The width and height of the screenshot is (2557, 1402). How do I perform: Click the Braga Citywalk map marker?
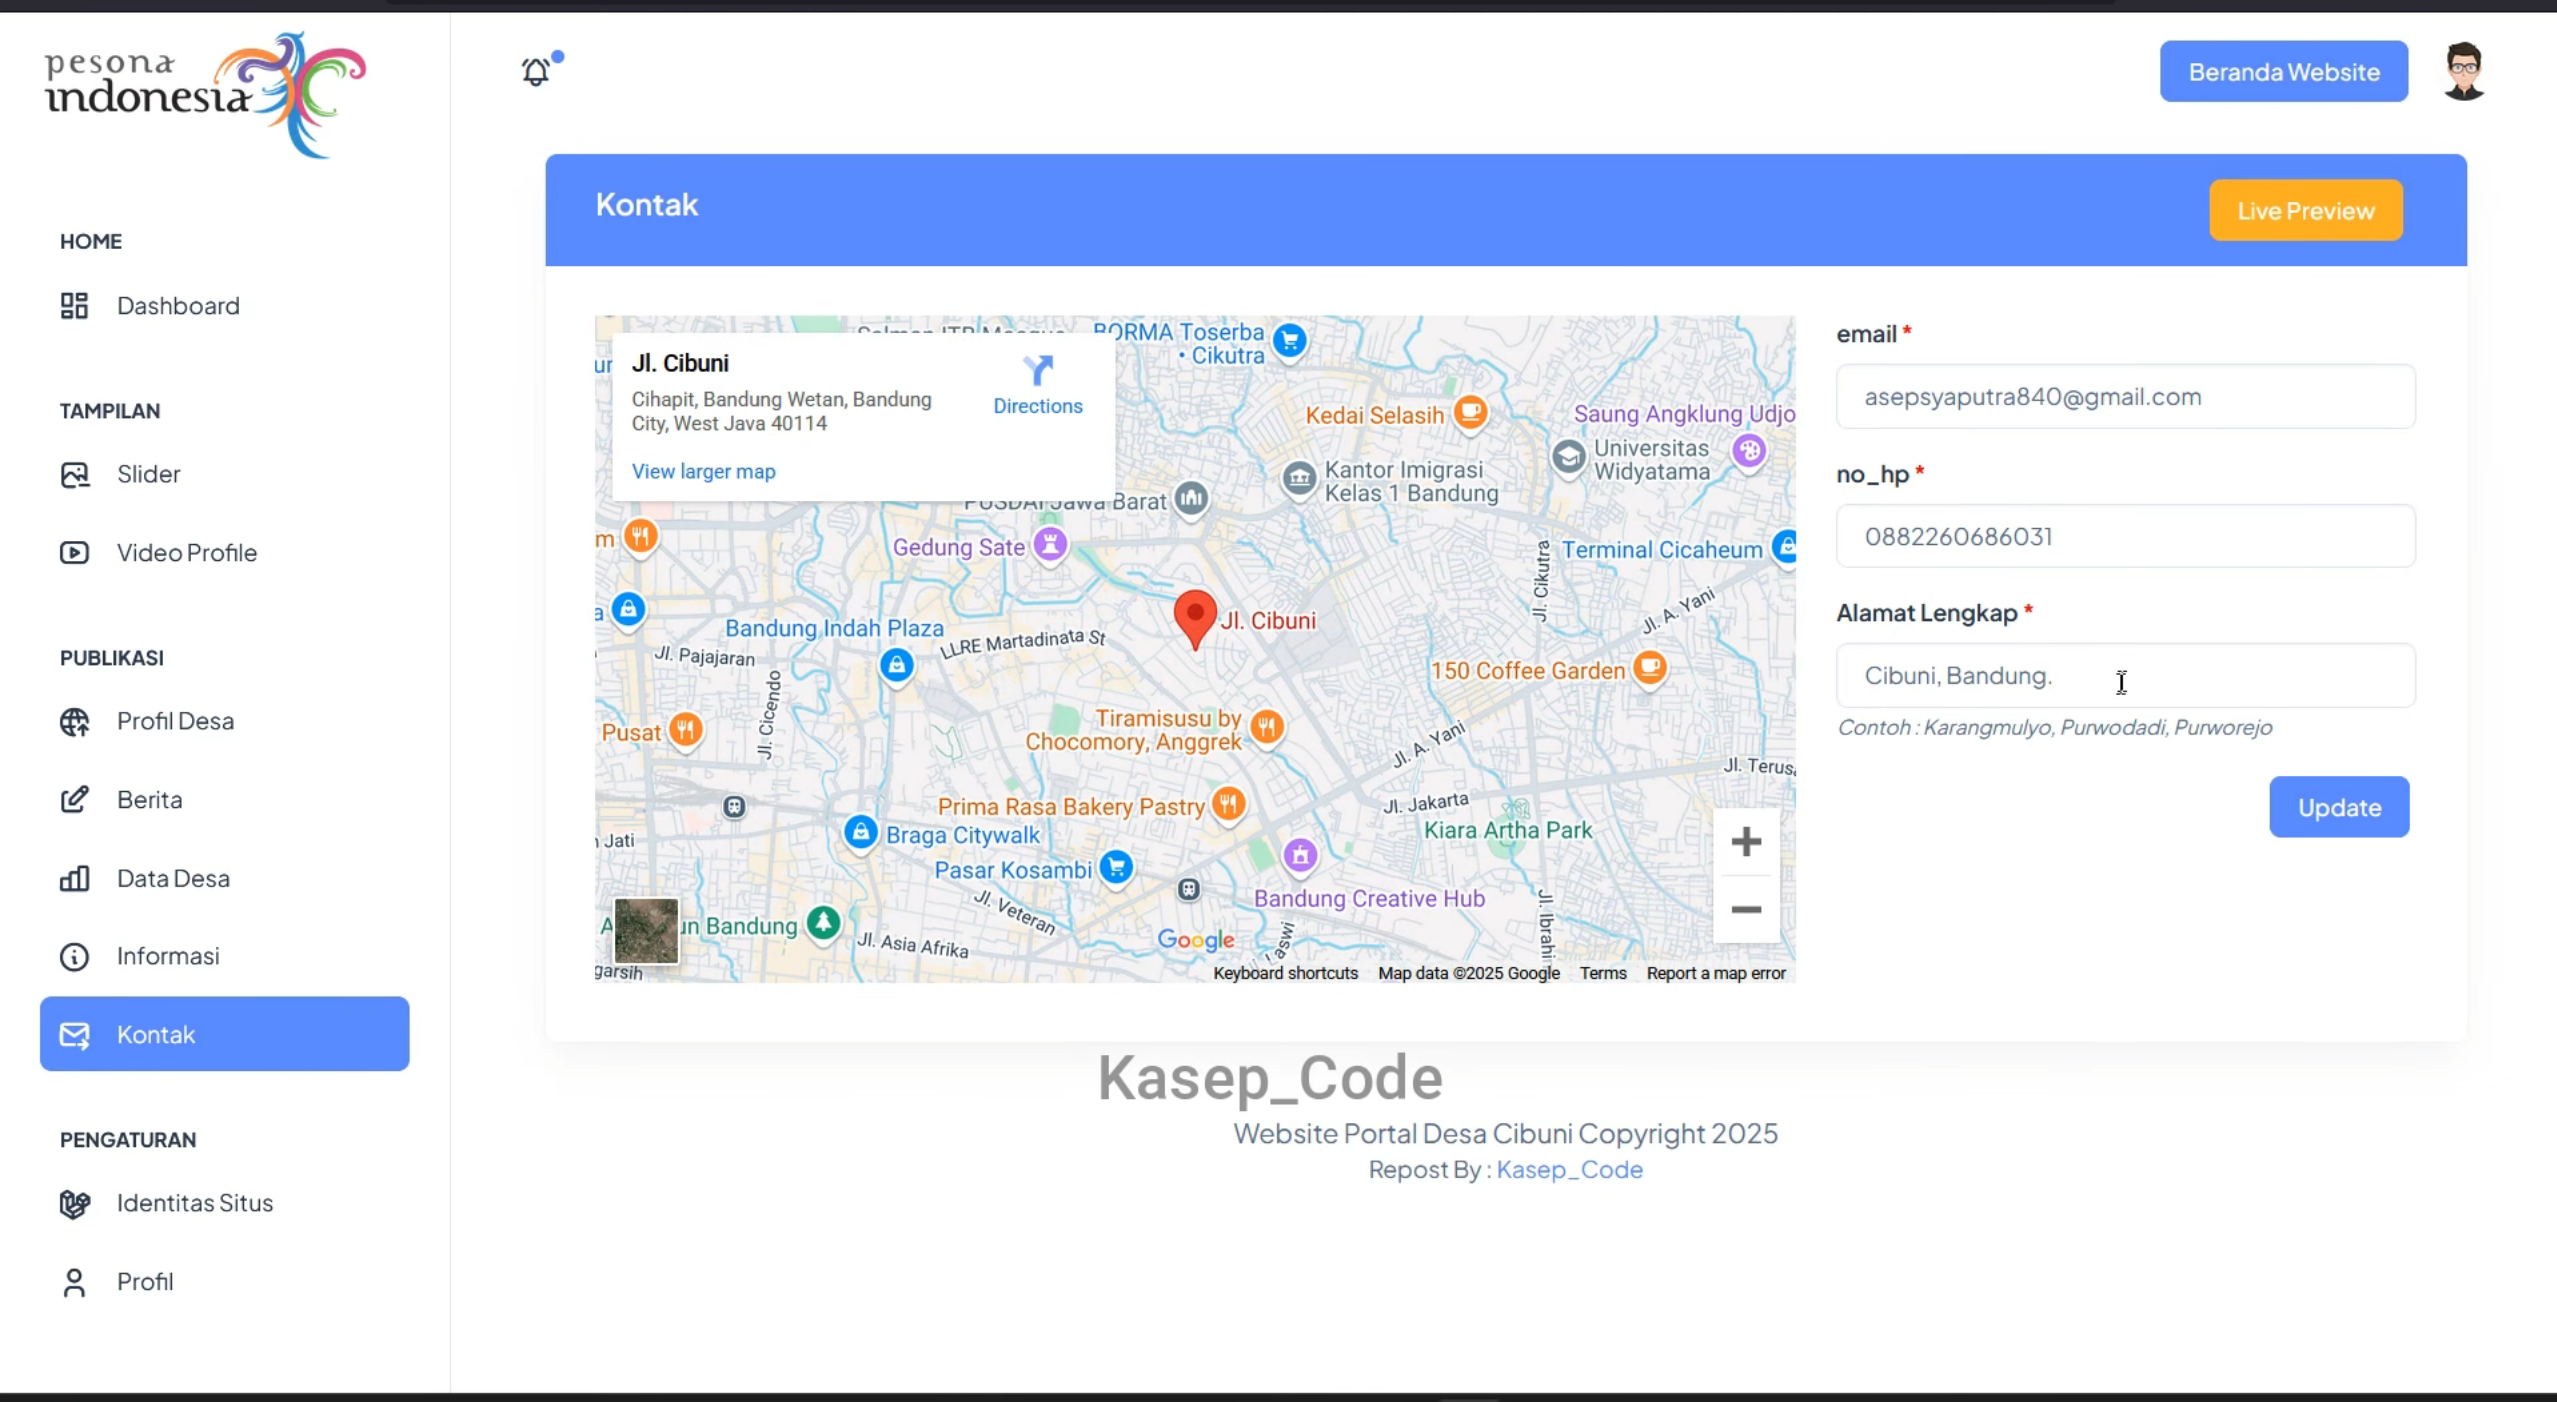point(860,832)
